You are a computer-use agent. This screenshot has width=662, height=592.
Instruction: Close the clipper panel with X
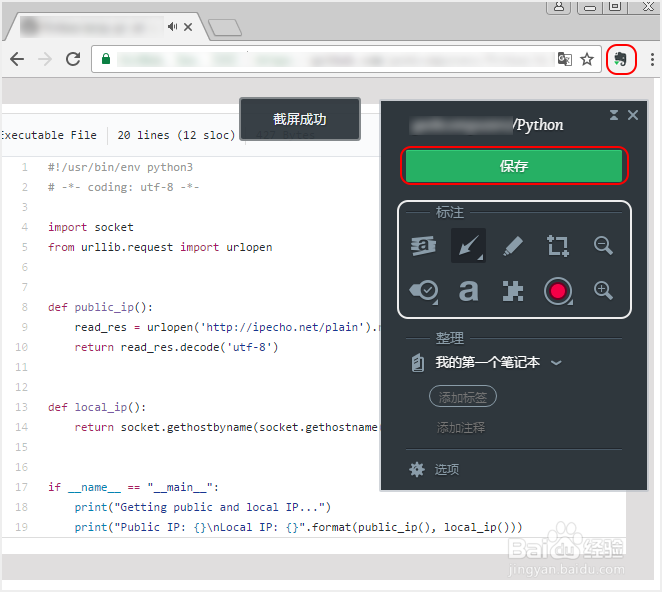[632, 115]
